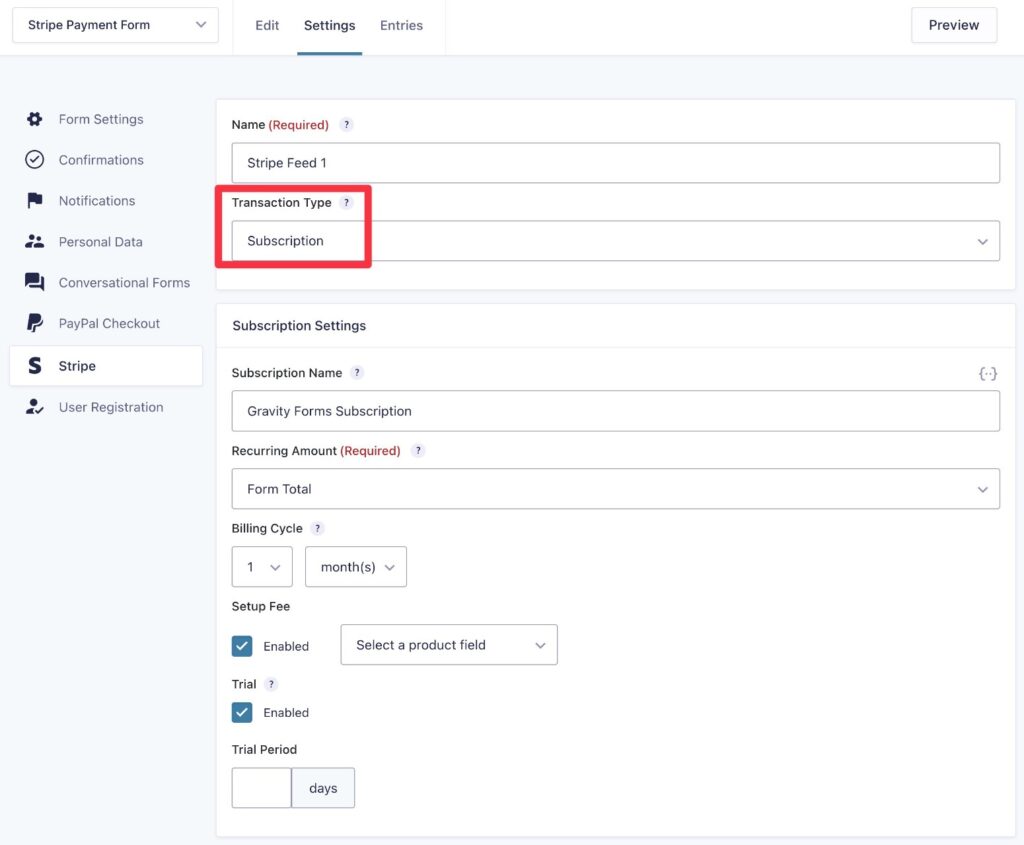Expand the Billing Cycle month(s) dropdown
This screenshot has width=1024, height=845.
coord(355,566)
